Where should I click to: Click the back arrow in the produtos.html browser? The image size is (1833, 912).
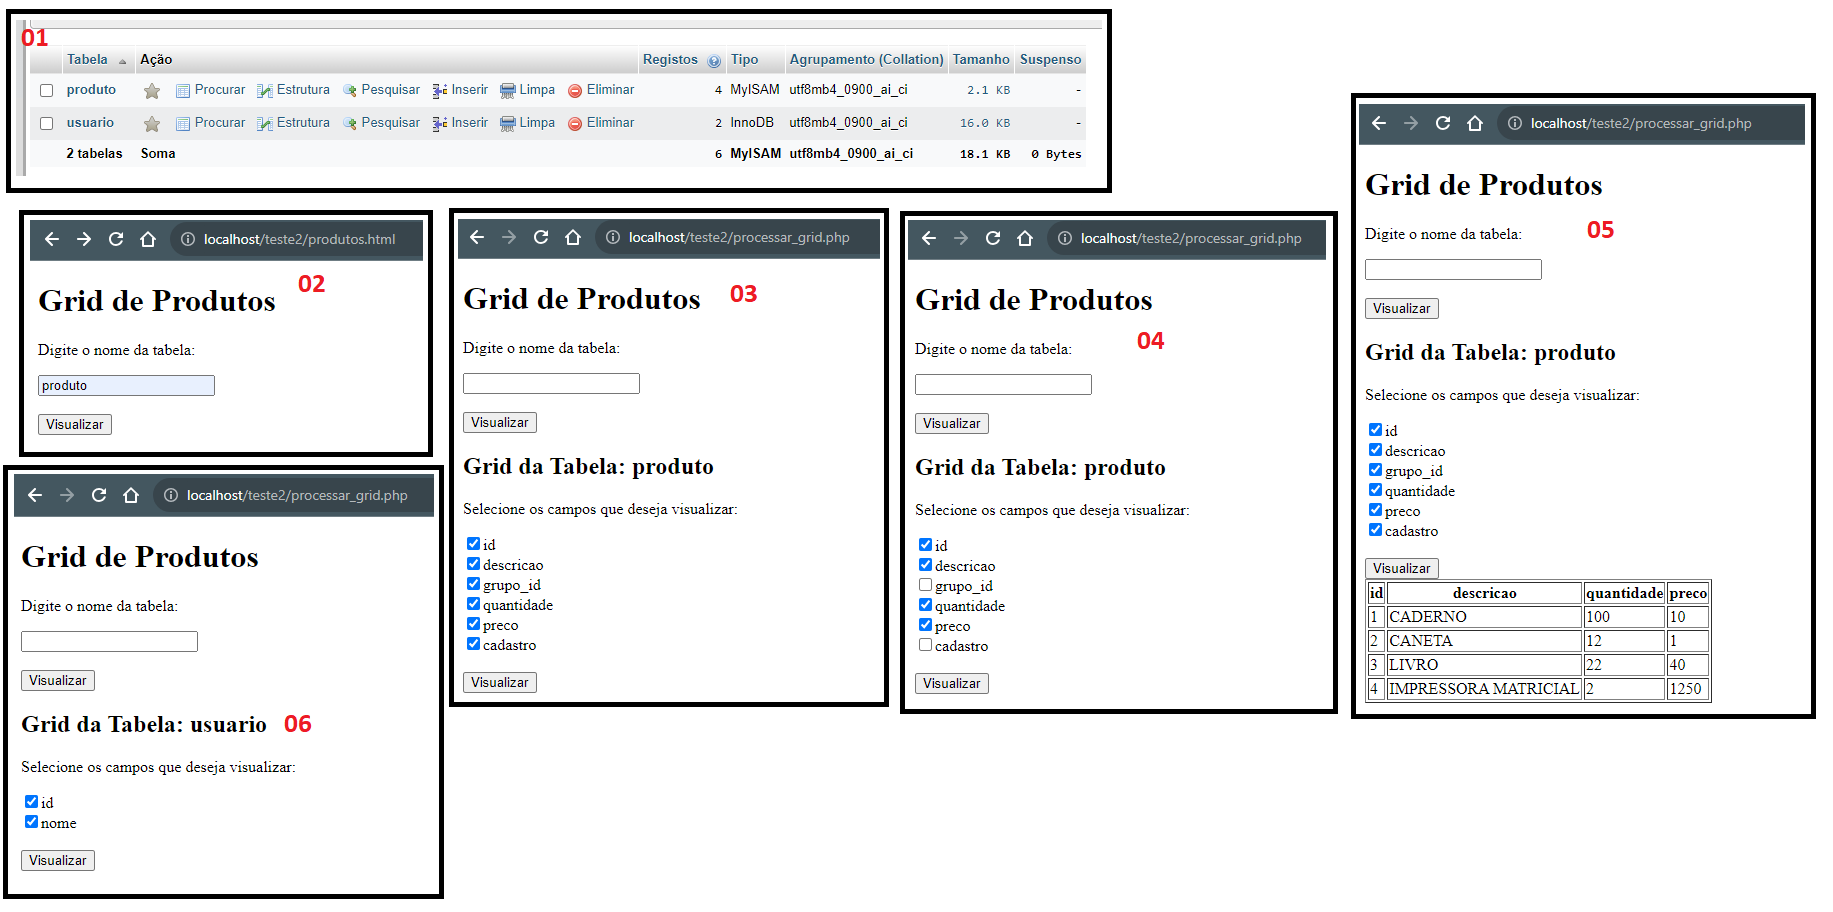click(x=52, y=239)
